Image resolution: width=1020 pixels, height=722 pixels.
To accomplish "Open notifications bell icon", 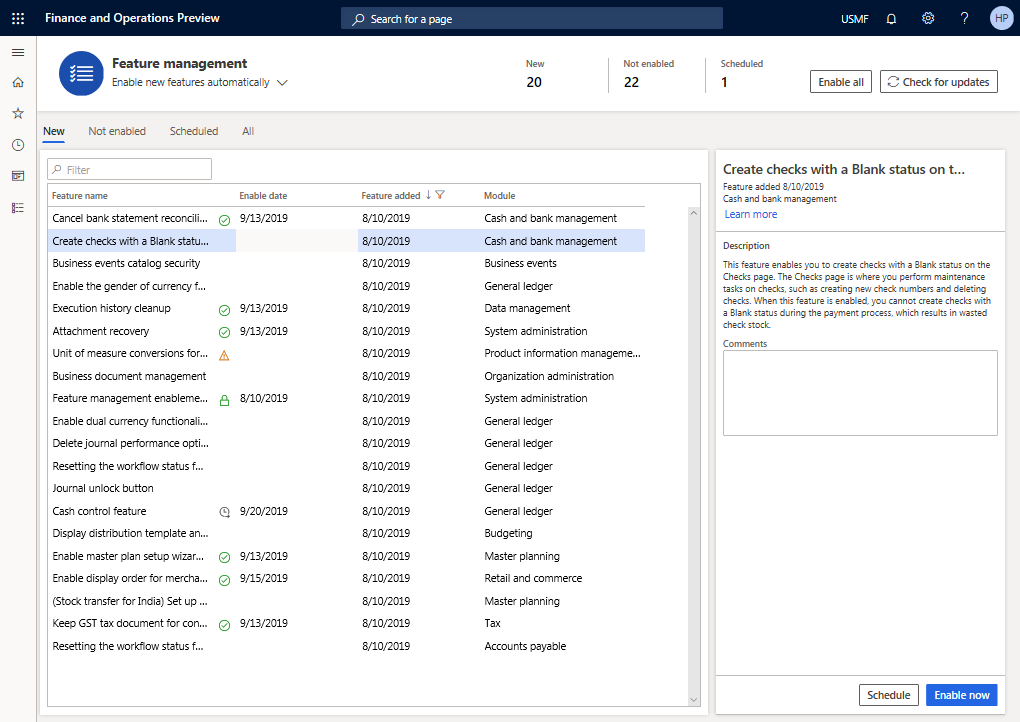I will tap(891, 18).
